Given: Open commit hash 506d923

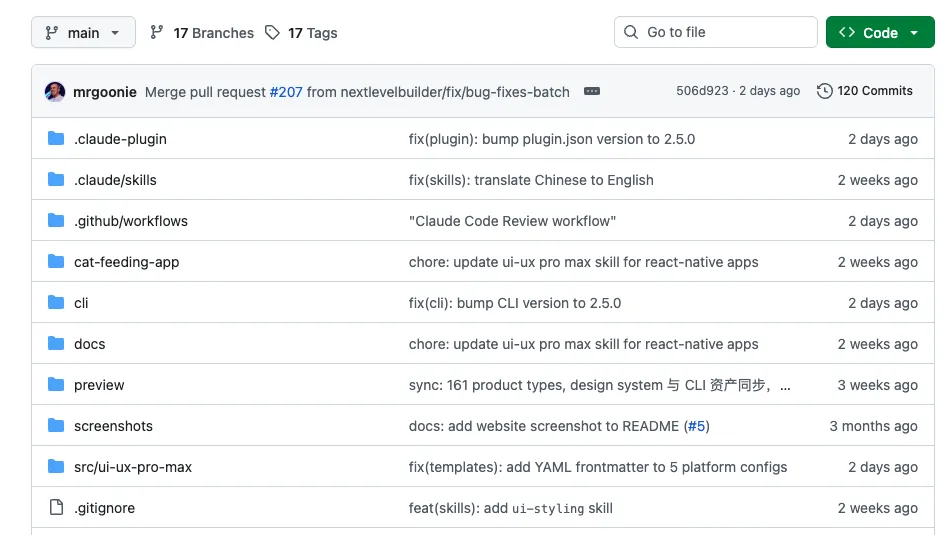Looking at the screenshot, I should 702,91.
